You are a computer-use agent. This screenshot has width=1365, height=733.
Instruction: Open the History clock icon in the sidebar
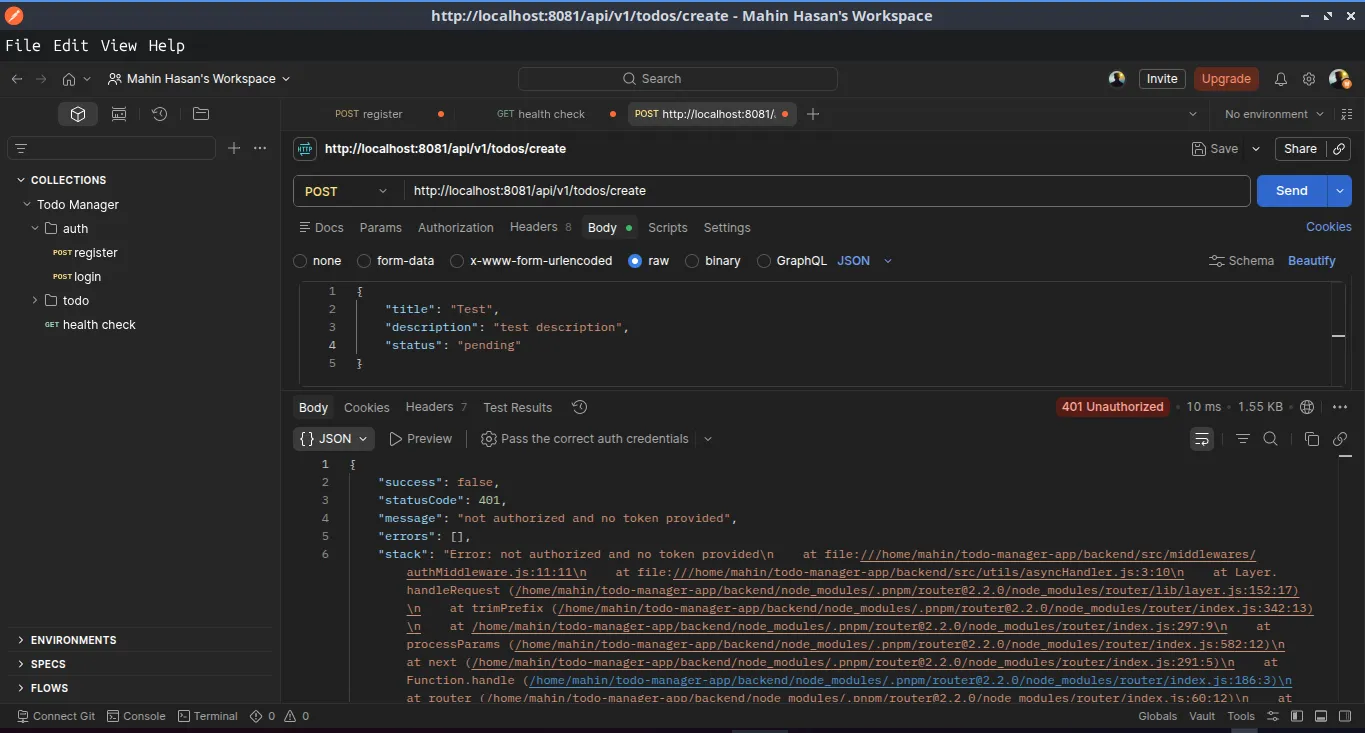pos(159,114)
